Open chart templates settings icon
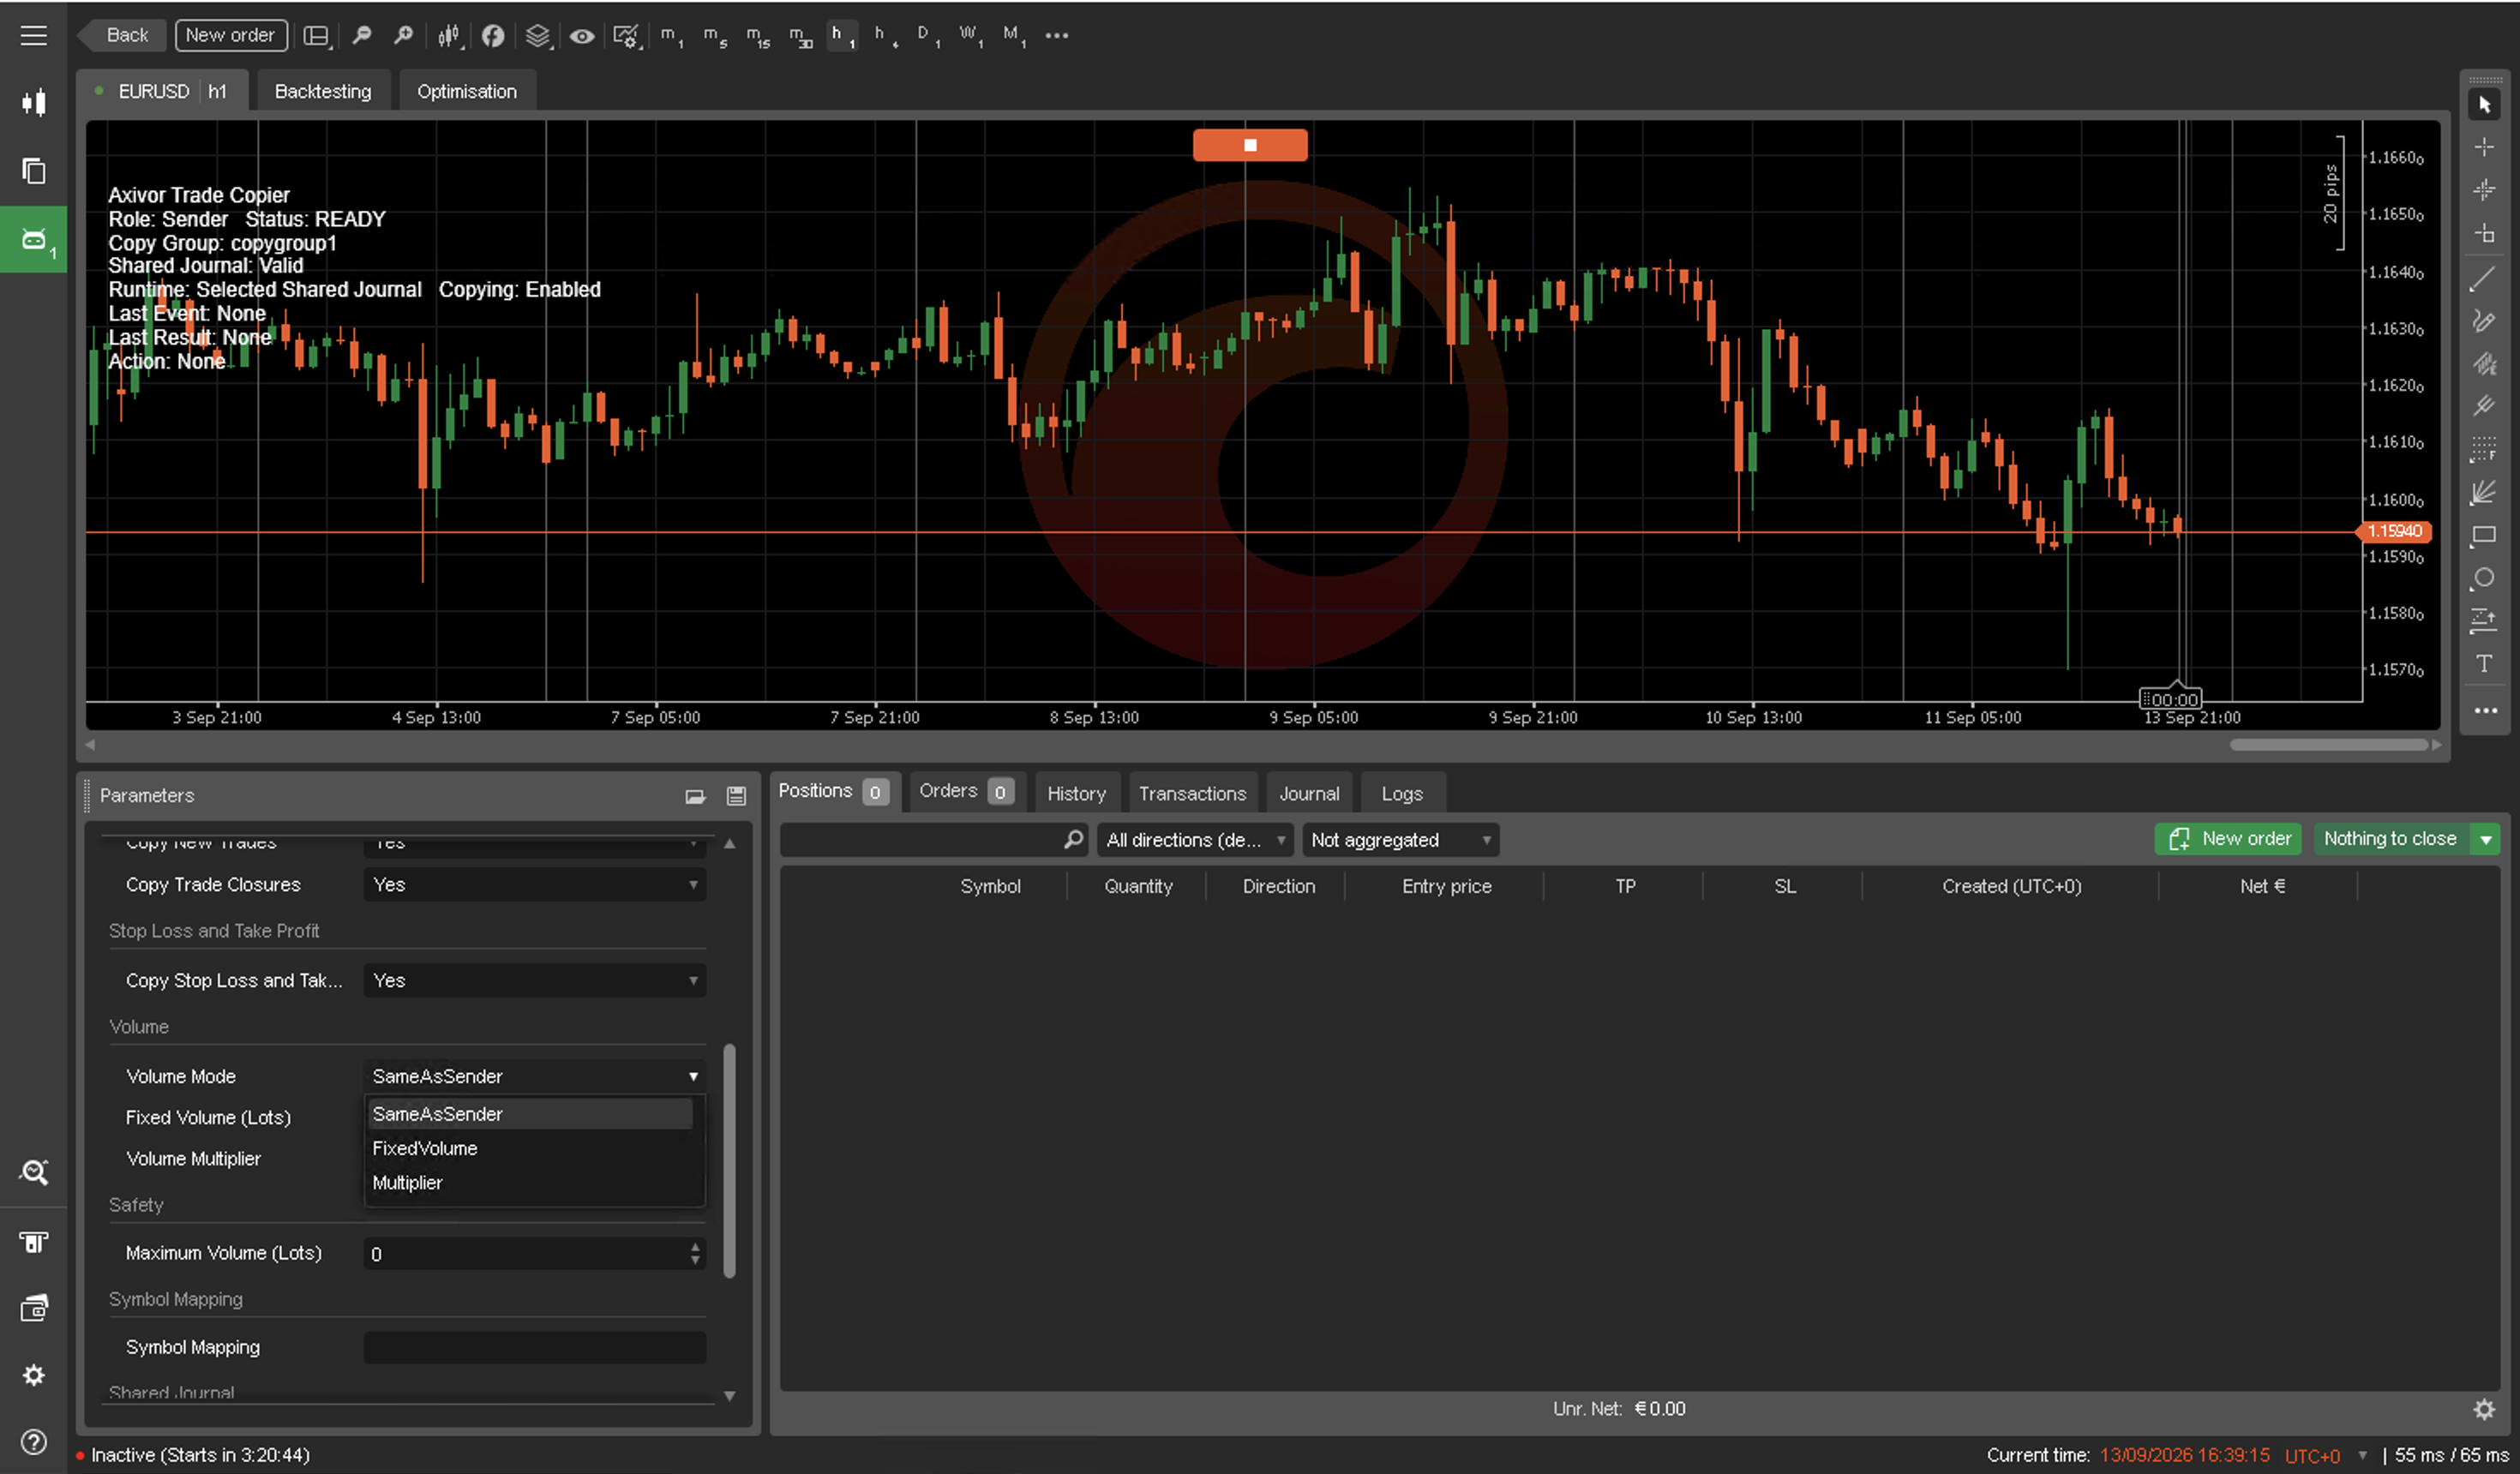This screenshot has height=1474, width=2520. pyautogui.click(x=627, y=36)
